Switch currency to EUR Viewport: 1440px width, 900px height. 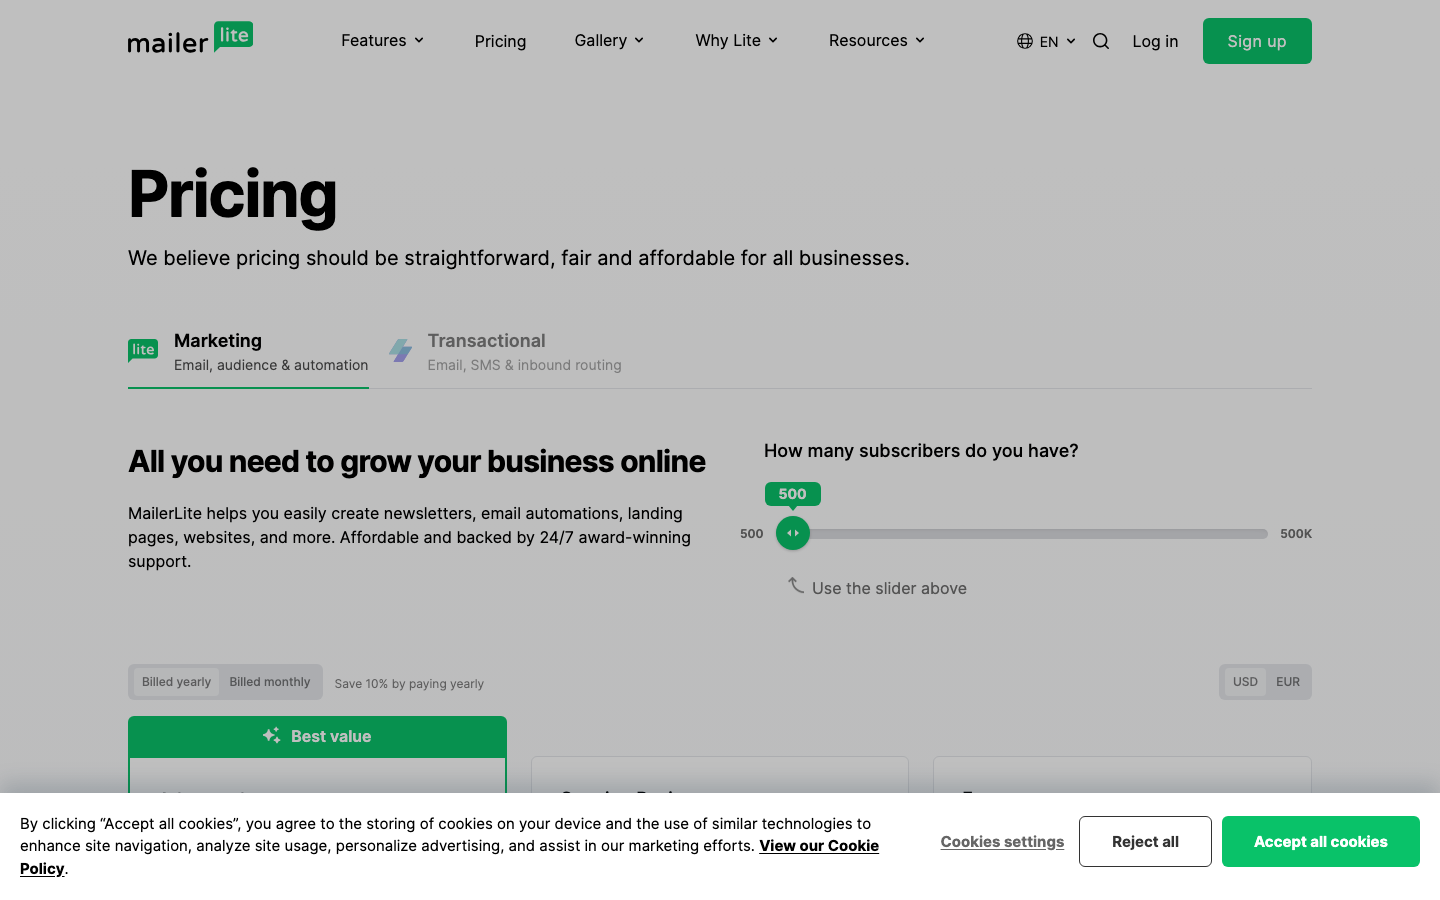coord(1288,682)
